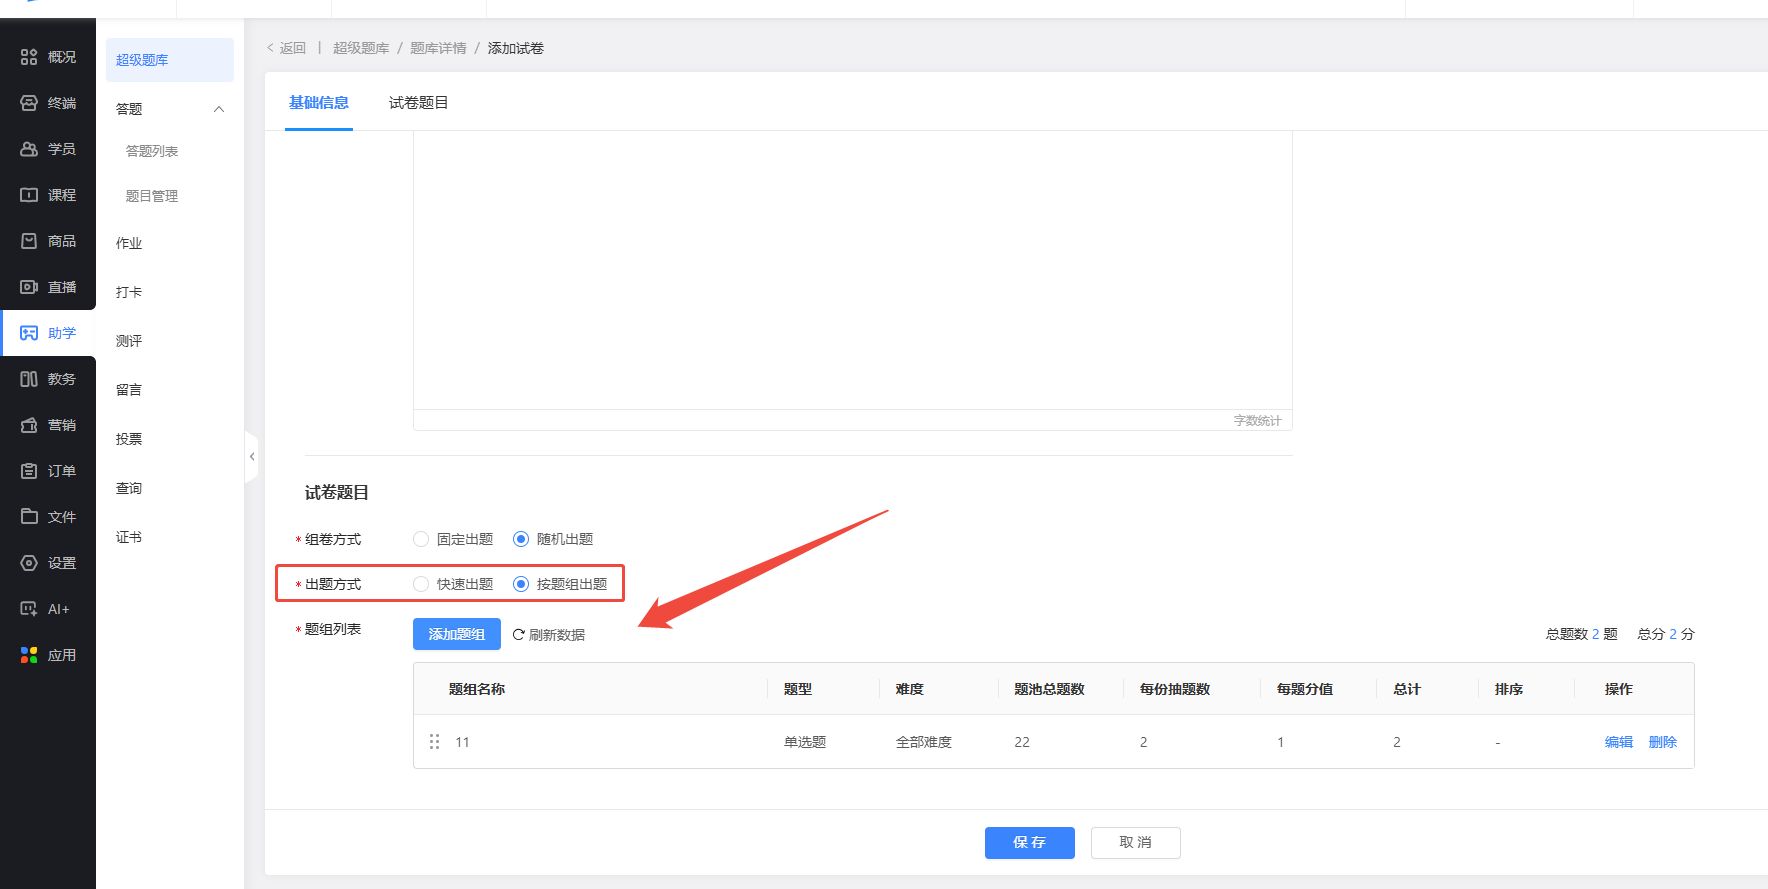Screen dimensions: 1768x889
Task: Click the 全部难度 cell in row 11
Action: [x=924, y=742]
